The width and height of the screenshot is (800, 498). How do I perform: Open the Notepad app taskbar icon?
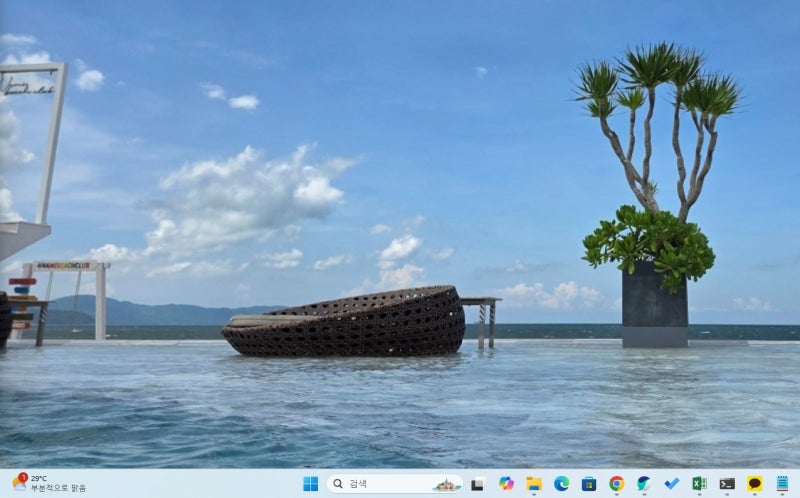pyautogui.click(x=782, y=484)
